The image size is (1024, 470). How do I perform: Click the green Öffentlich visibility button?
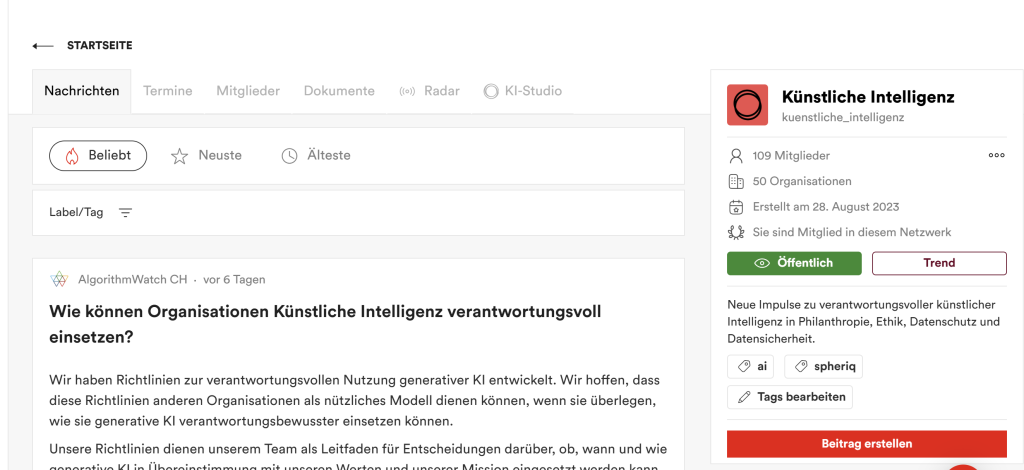(794, 263)
